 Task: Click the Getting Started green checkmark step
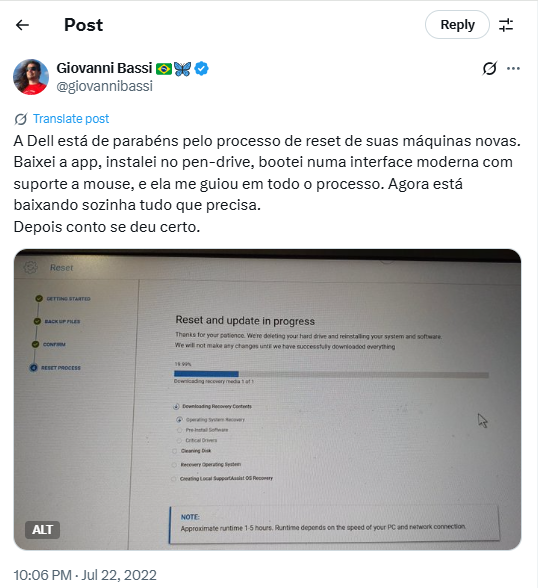39,298
